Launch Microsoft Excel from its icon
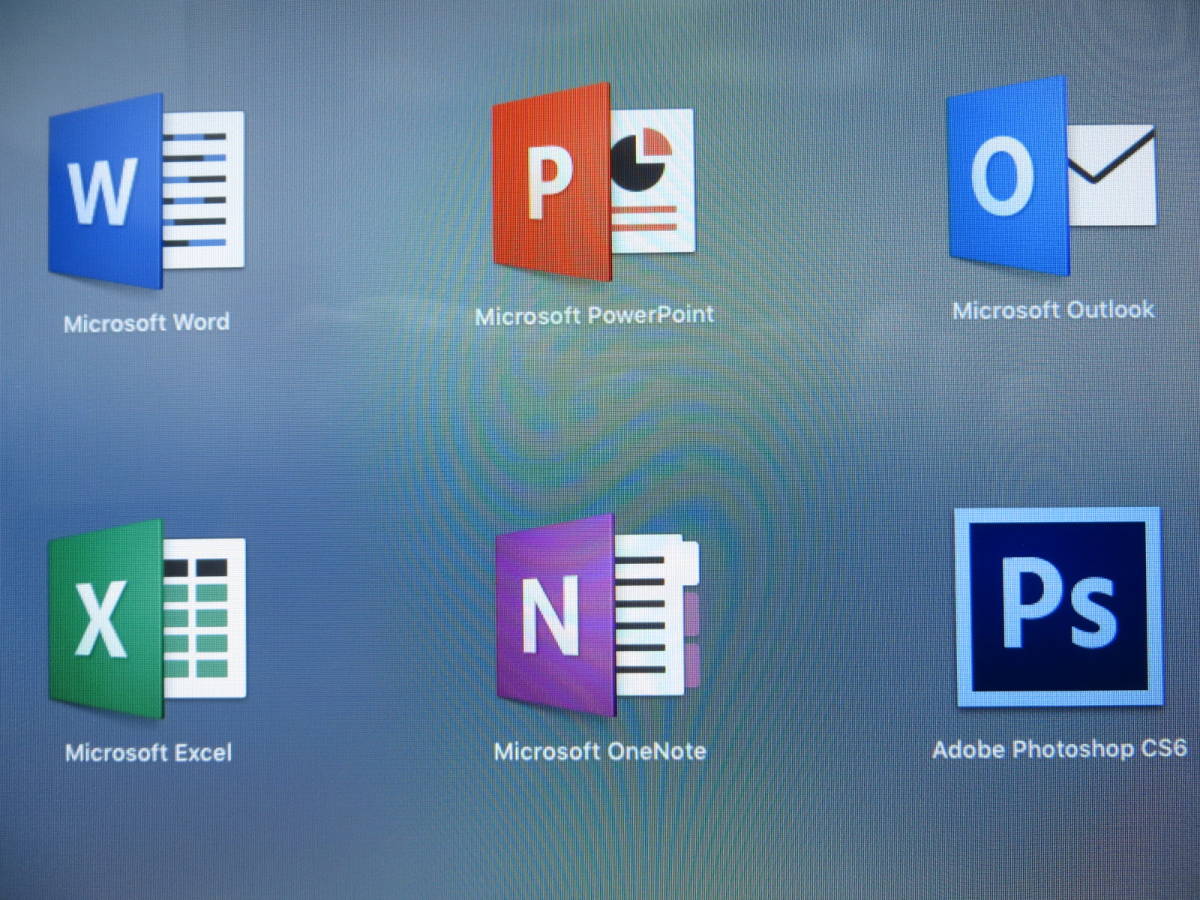 pyautogui.click(x=145, y=618)
